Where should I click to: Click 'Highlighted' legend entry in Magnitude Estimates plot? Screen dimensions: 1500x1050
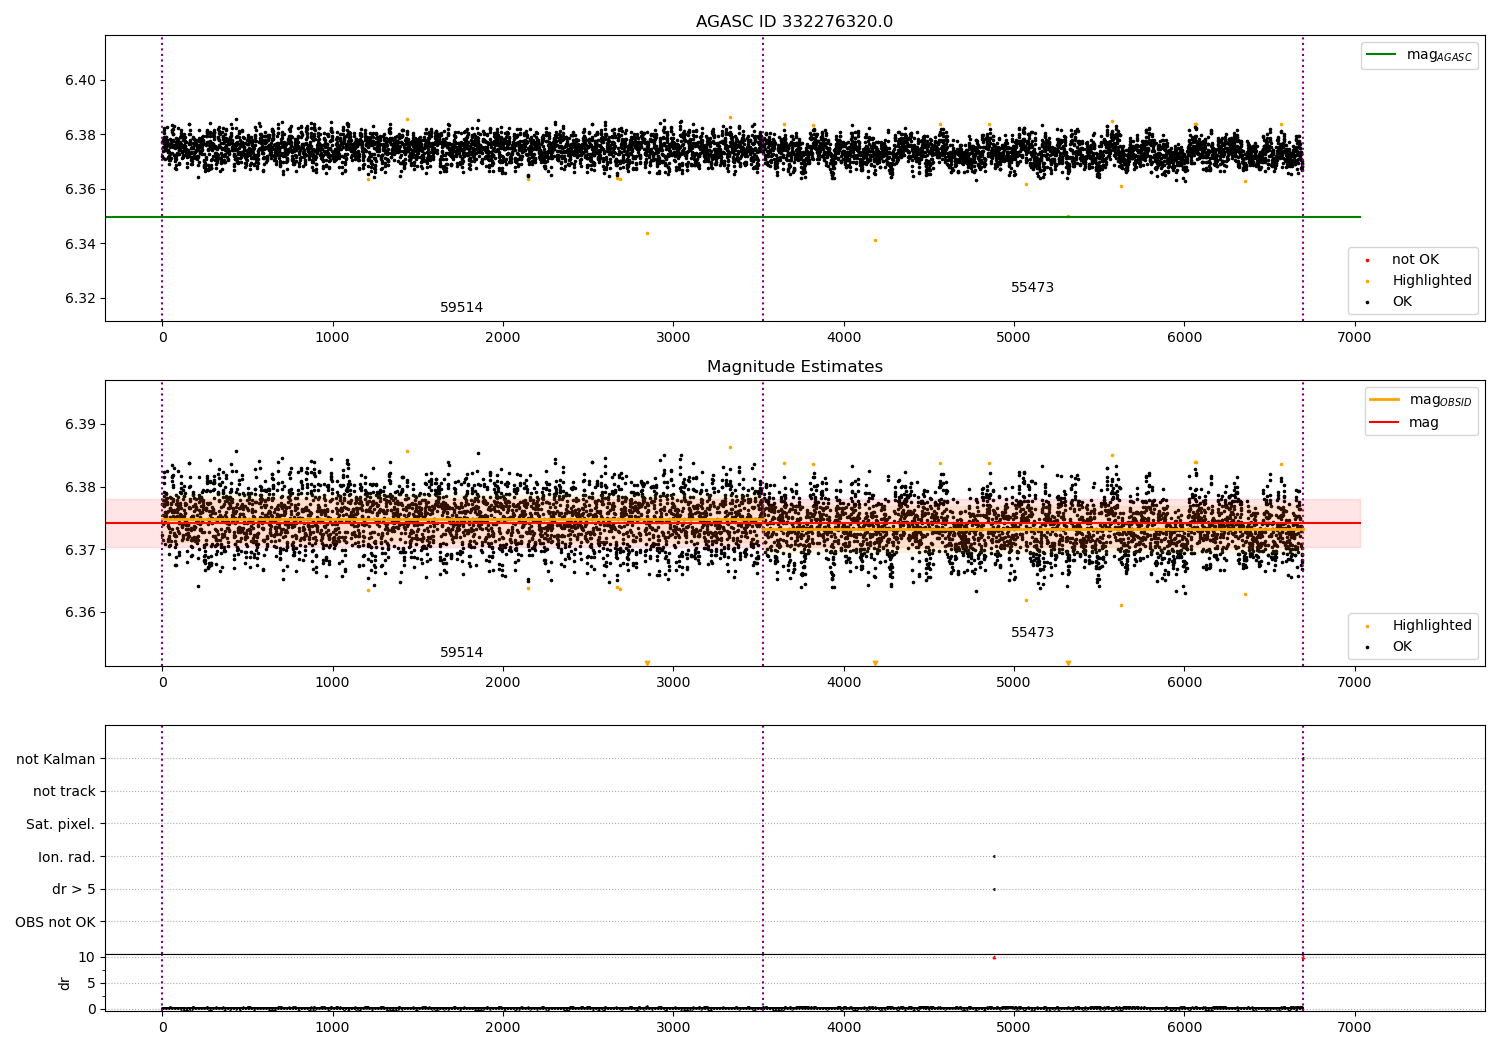click(x=1432, y=626)
